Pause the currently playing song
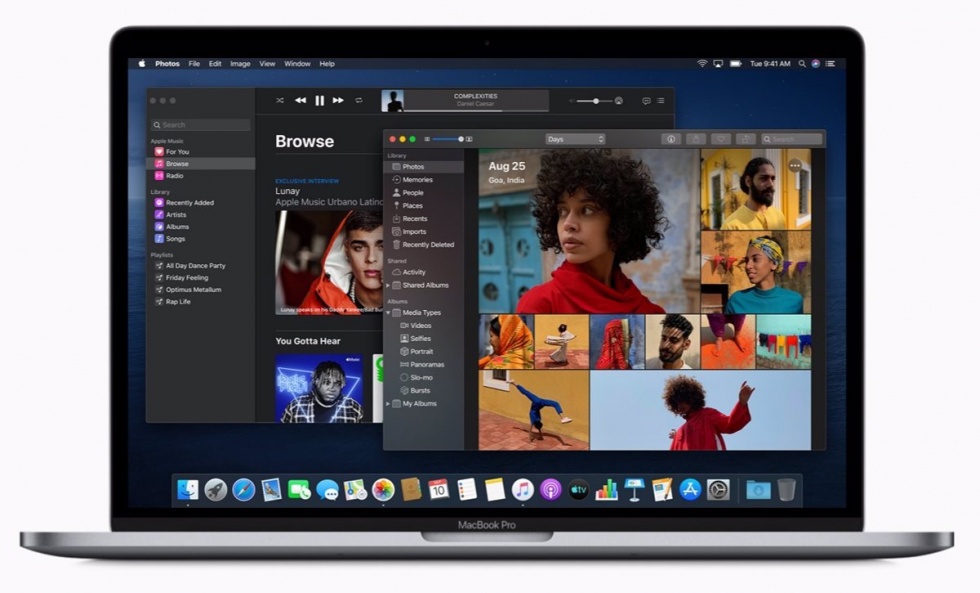Viewport: 980px width, 593px height. click(320, 101)
